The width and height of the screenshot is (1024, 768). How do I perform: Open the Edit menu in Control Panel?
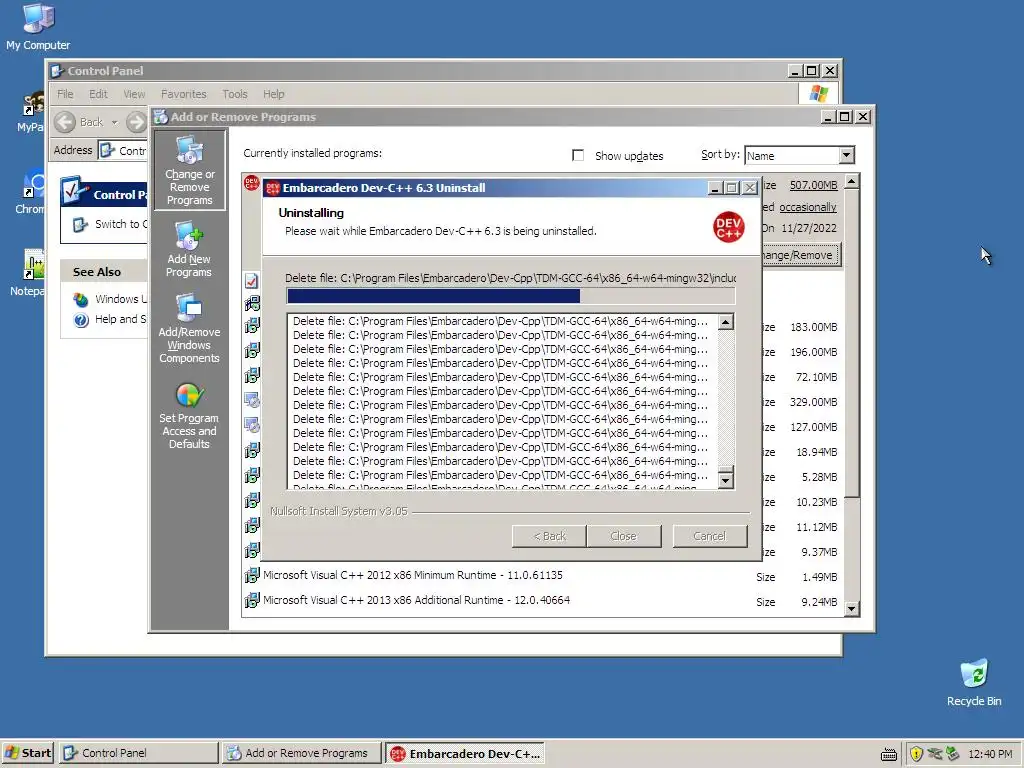(98, 94)
